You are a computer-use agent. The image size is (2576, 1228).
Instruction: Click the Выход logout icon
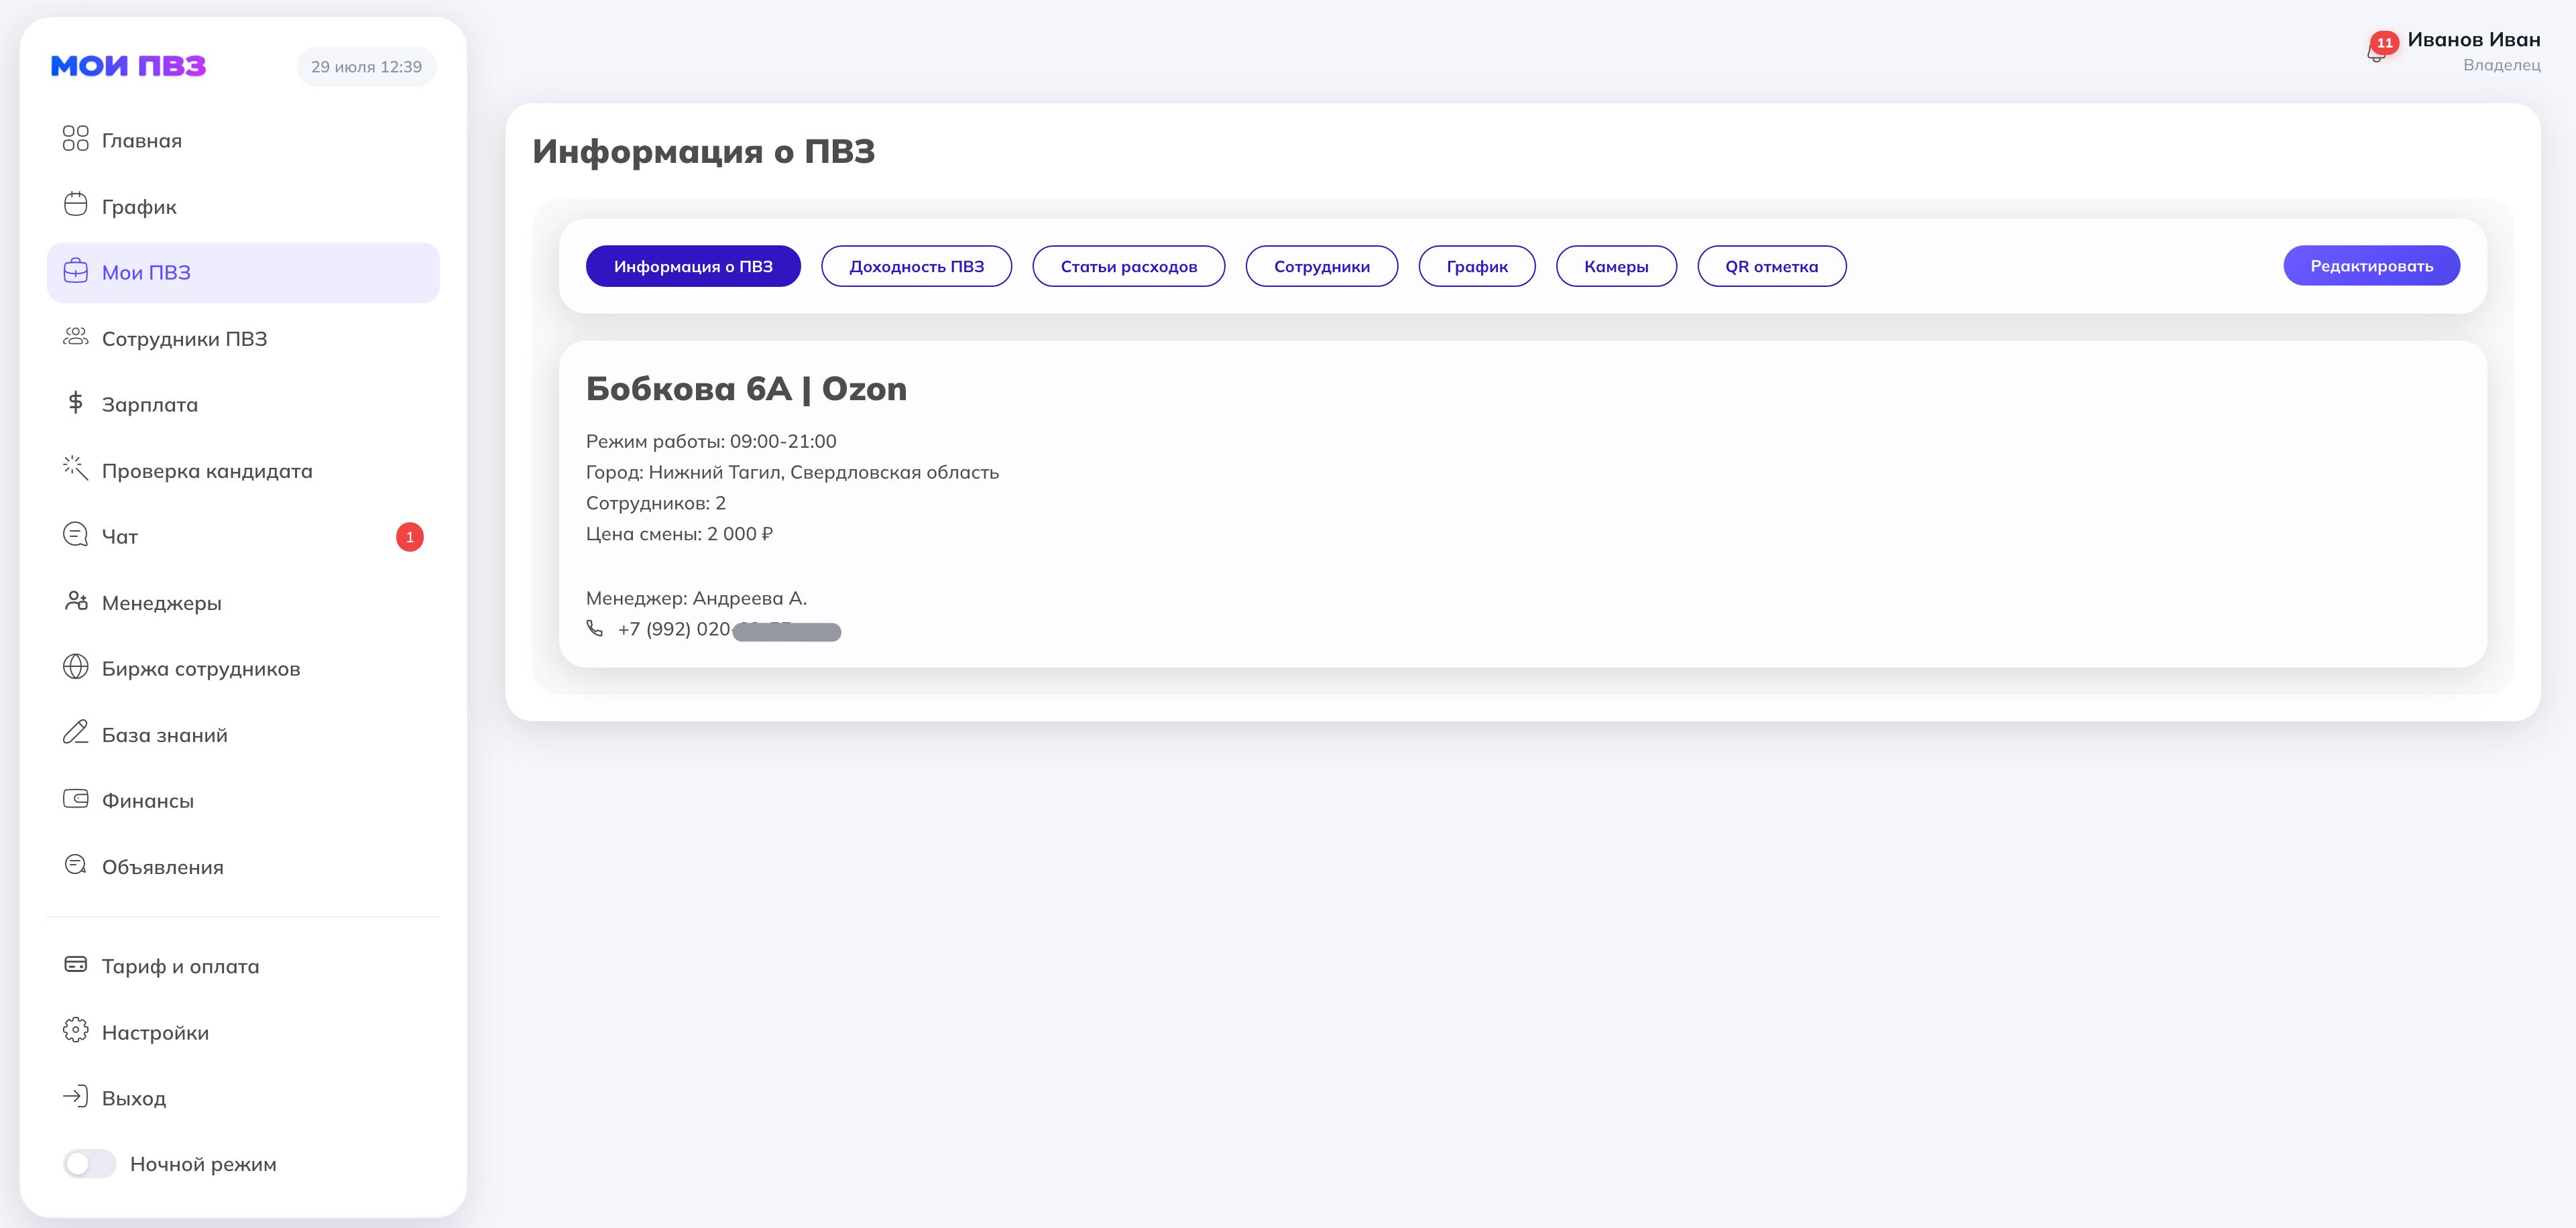click(x=76, y=1096)
